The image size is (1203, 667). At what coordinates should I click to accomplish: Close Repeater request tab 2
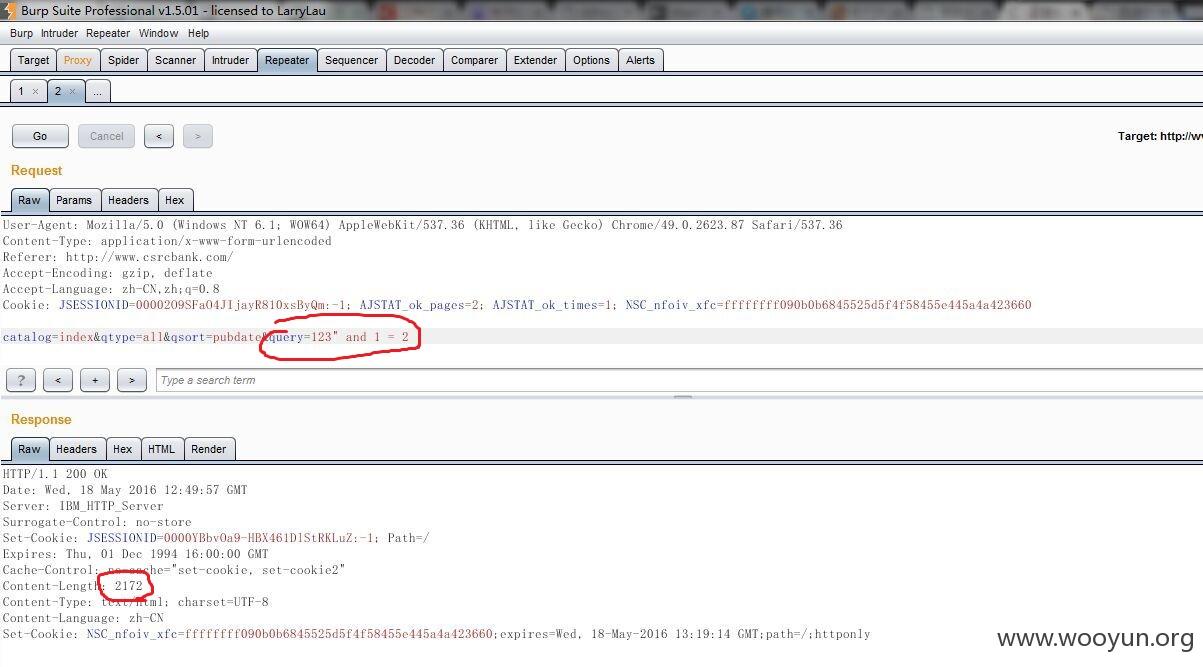tap(72, 91)
